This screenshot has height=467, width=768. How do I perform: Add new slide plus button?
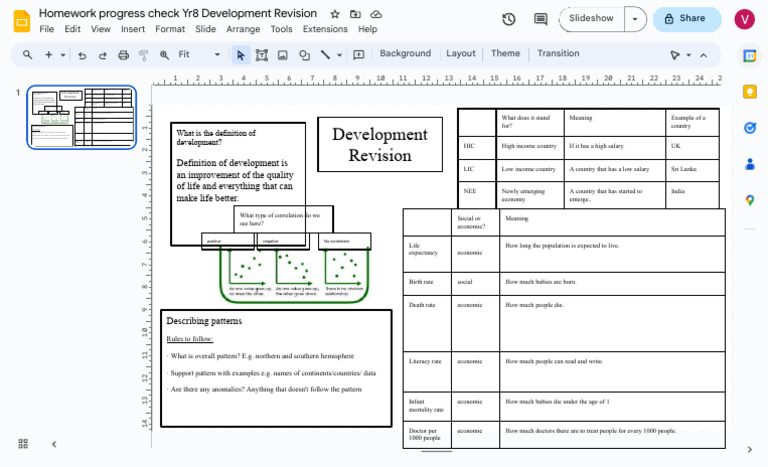tap(48, 54)
